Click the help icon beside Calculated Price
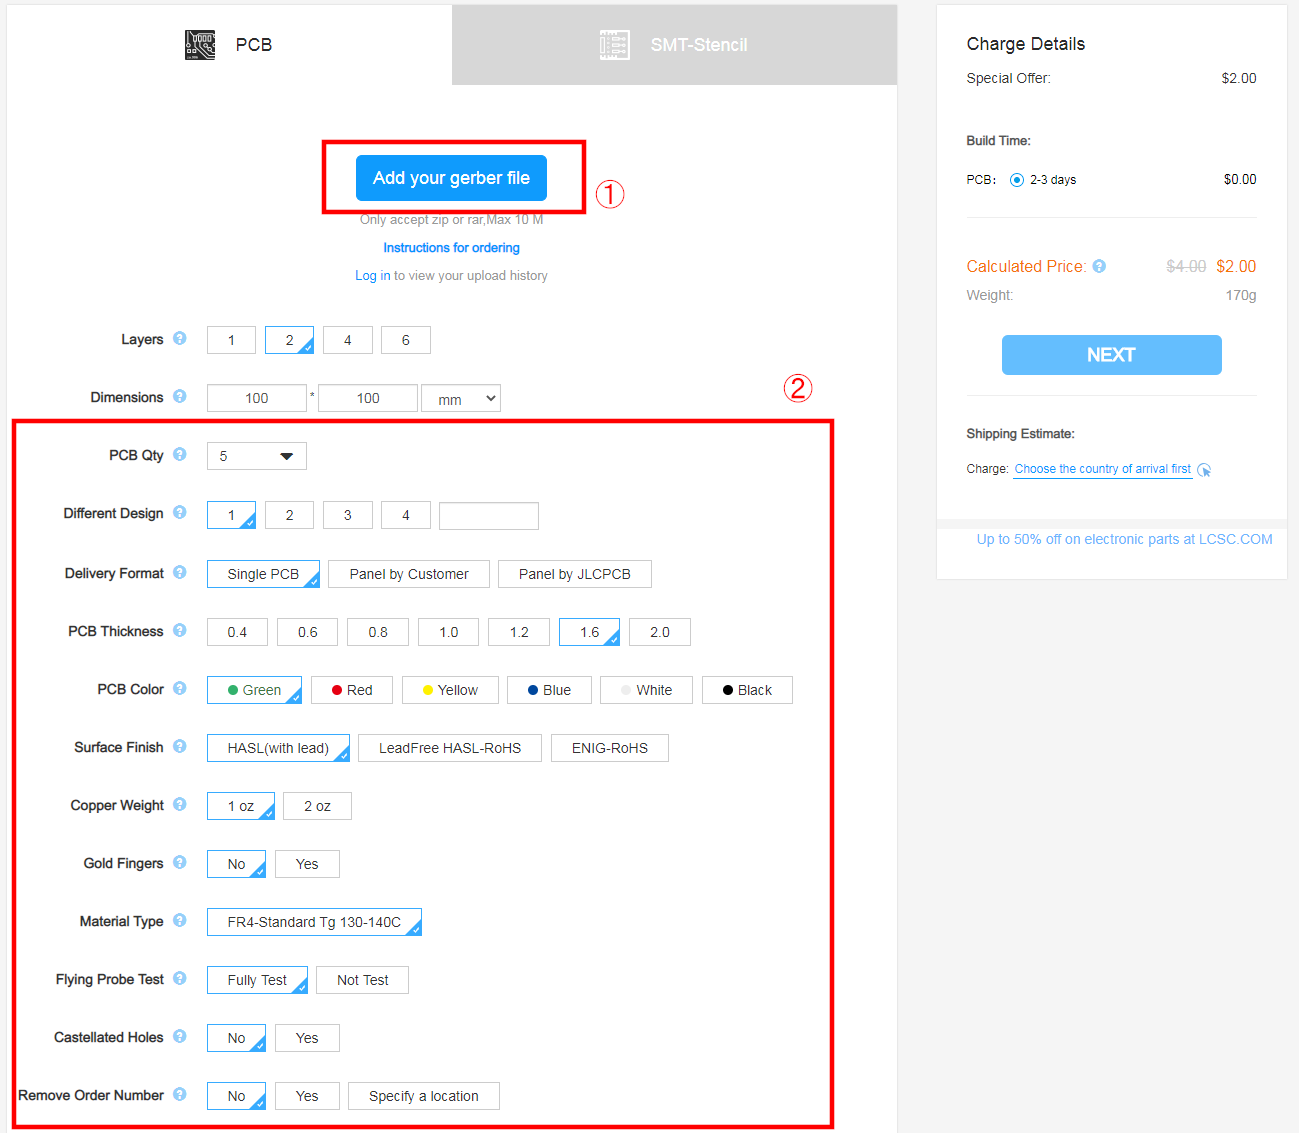 [x=1099, y=266]
